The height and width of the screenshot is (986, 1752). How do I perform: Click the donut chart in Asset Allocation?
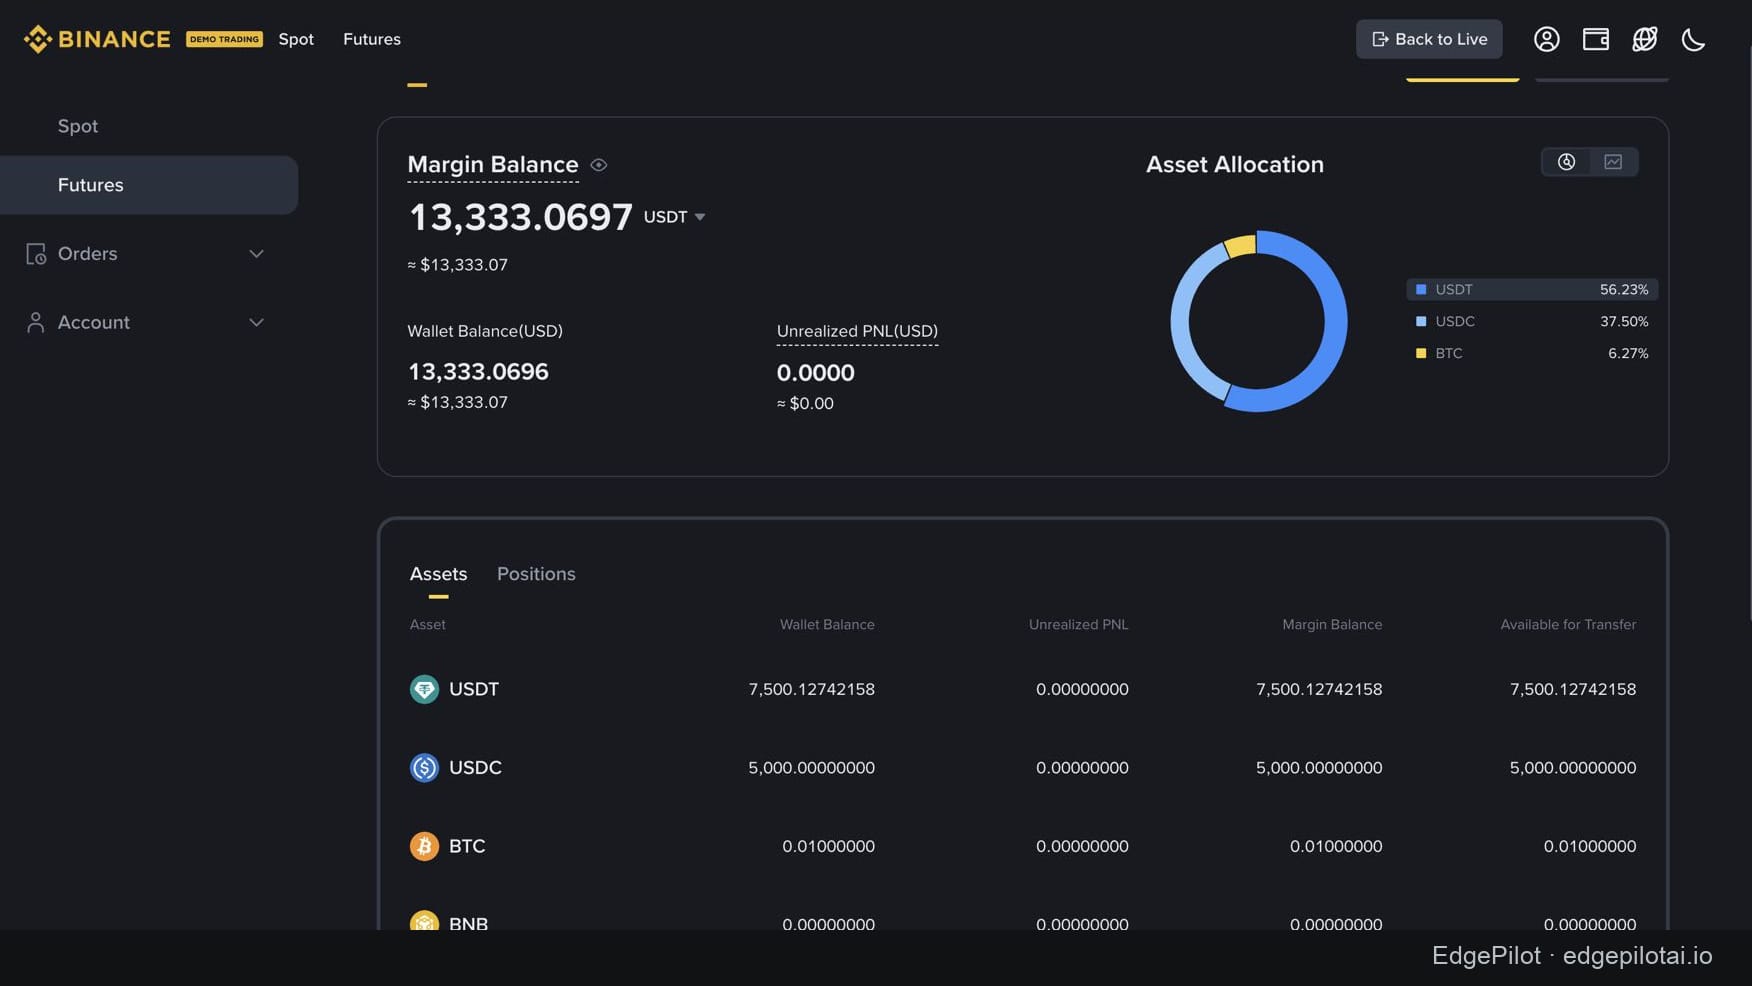pyautogui.click(x=1259, y=321)
